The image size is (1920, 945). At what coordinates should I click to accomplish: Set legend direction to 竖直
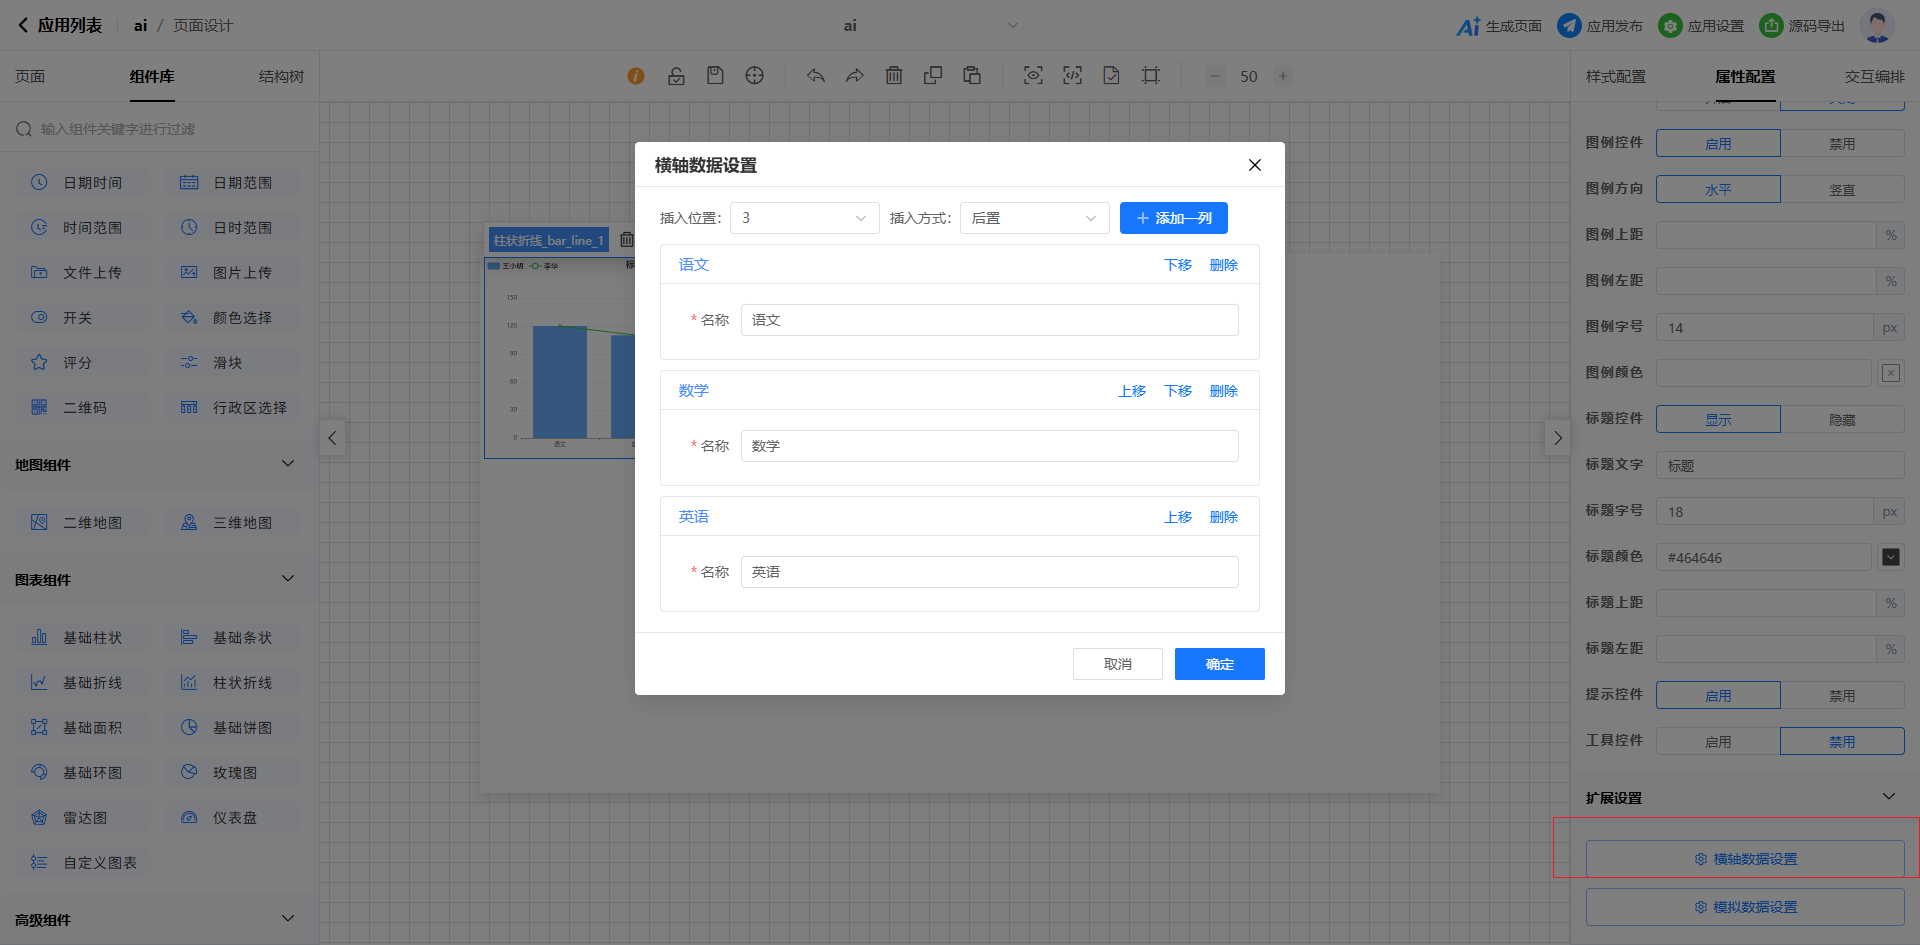(x=1841, y=190)
